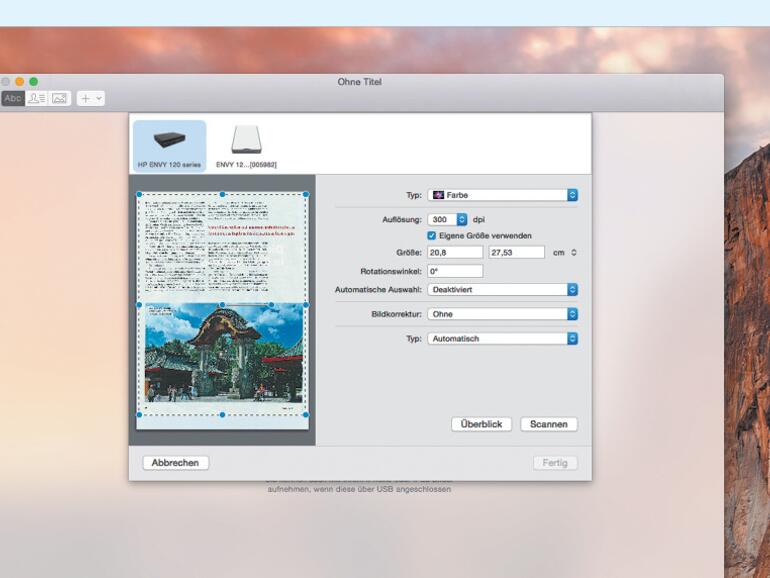Click the Abbrechen button
Viewport: 770px width, 578px height.
[175, 463]
